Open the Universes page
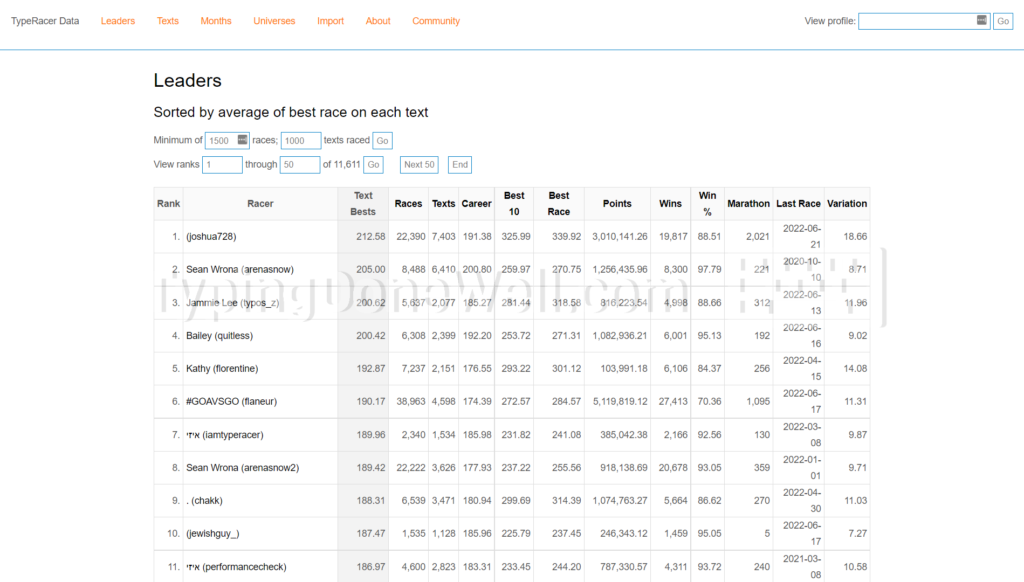The image size is (1024, 582). [x=274, y=21]
